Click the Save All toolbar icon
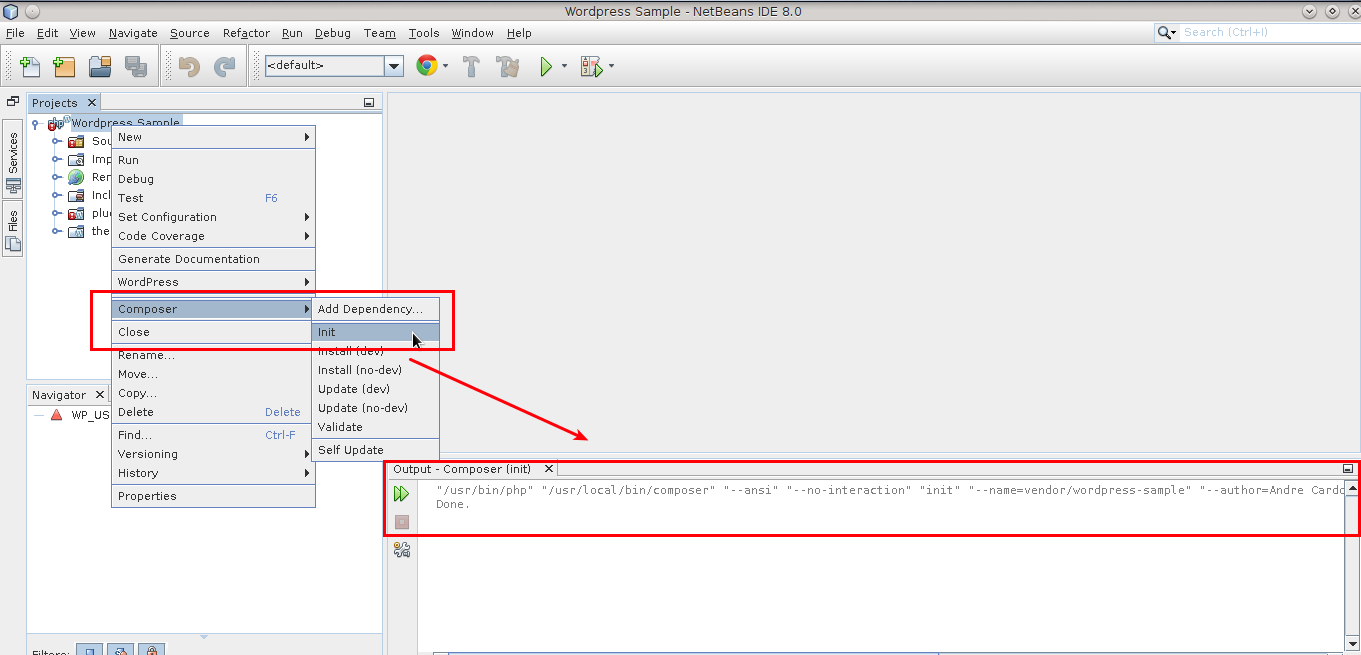This screenshot has height=655, width=1361. coord(136,67)
